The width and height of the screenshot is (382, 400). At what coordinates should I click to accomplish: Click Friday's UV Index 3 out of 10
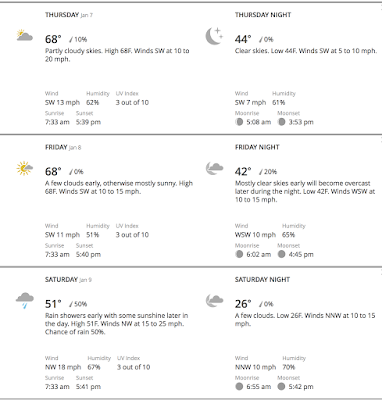[x=132, y=235]
